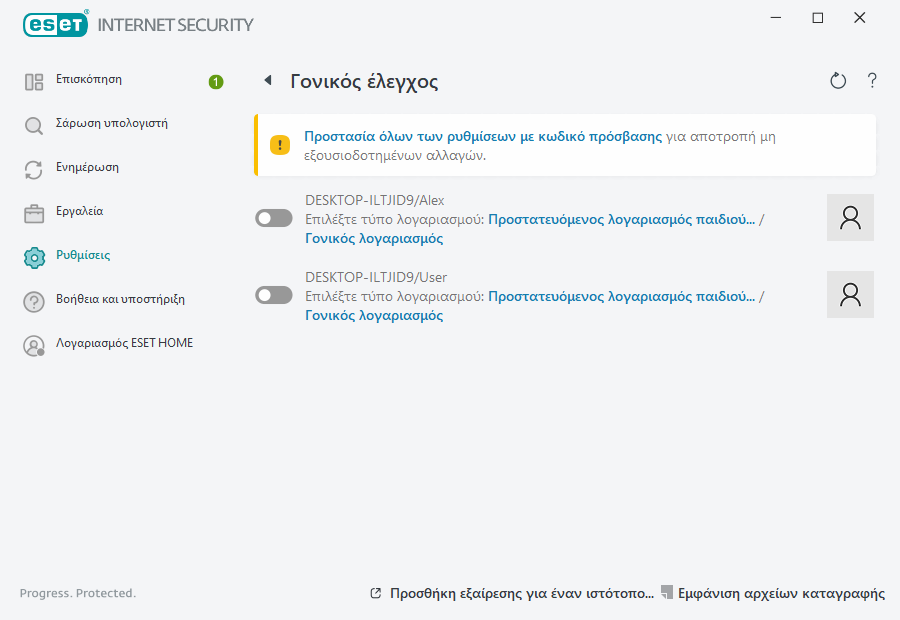
Task: Click the user avatar icon for User's account
Action: [850, 294]
